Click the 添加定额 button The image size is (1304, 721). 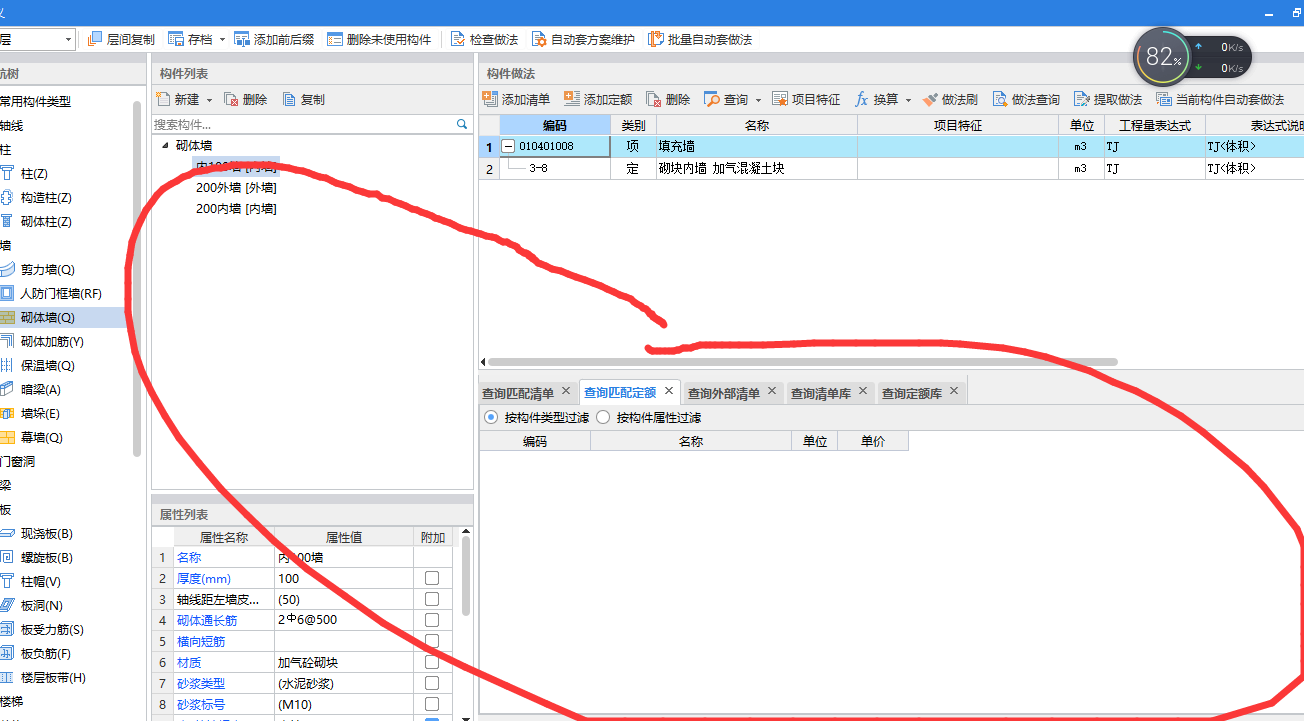598,99
